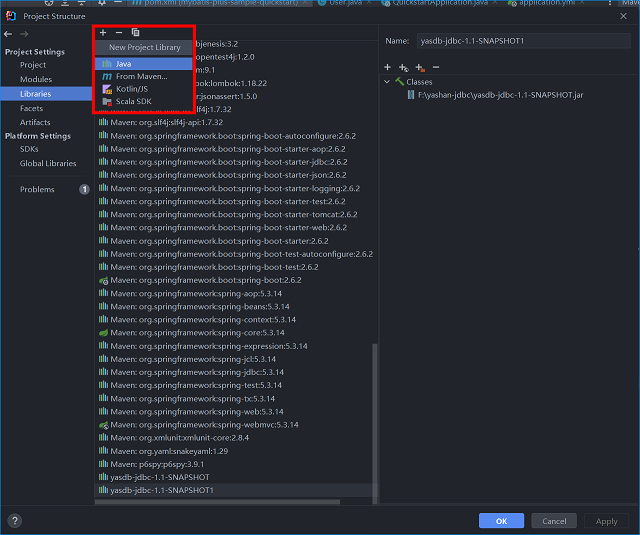Add a root with the plus icon
Screen dimensions: 640x535
388,67
